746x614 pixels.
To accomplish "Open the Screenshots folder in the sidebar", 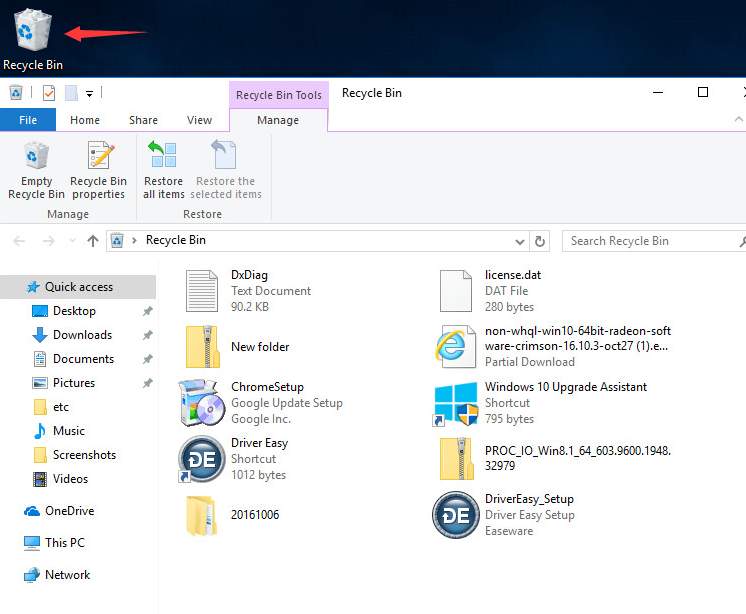I will (x=84, y=455).
